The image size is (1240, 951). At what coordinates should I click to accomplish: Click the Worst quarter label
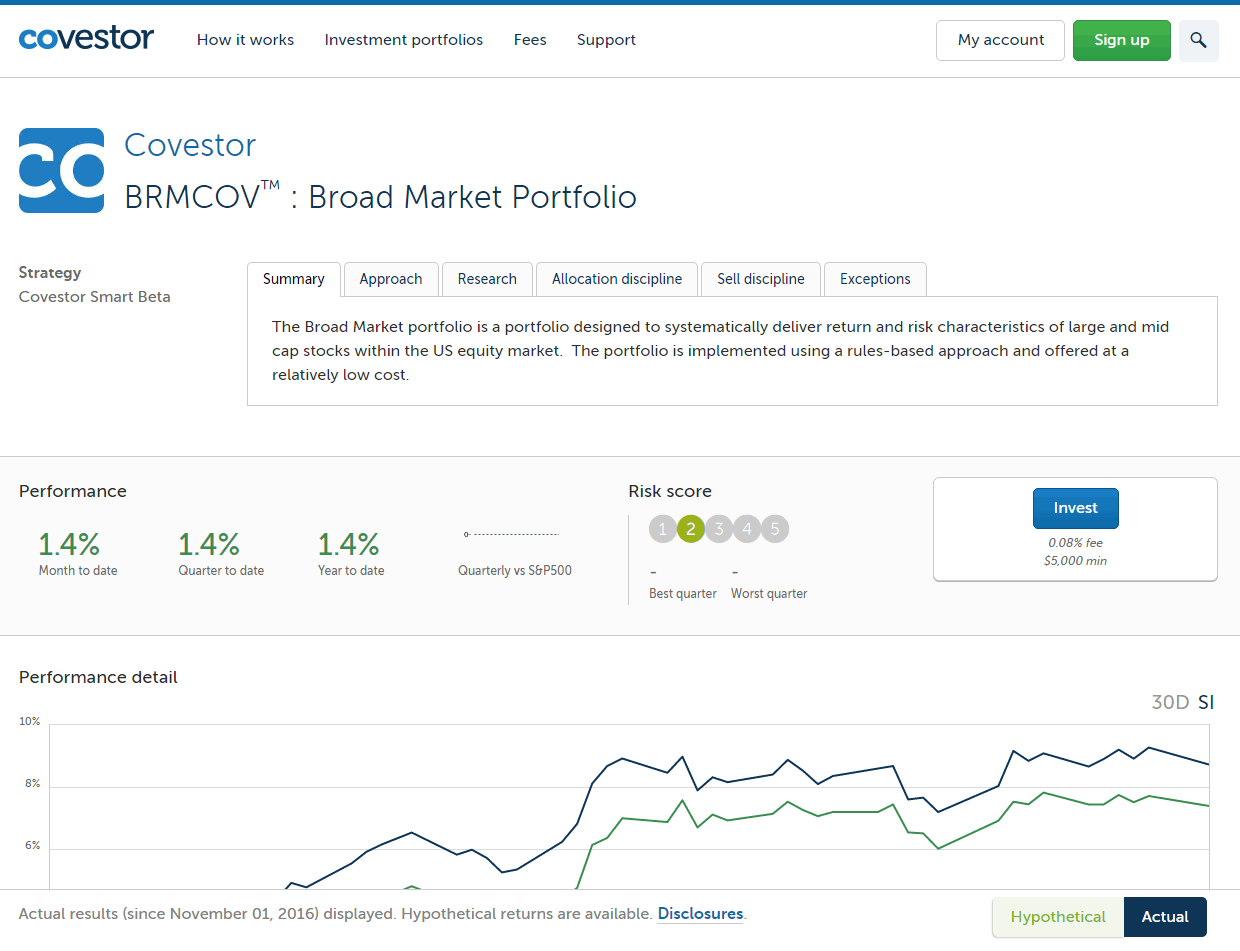(769, 594)
